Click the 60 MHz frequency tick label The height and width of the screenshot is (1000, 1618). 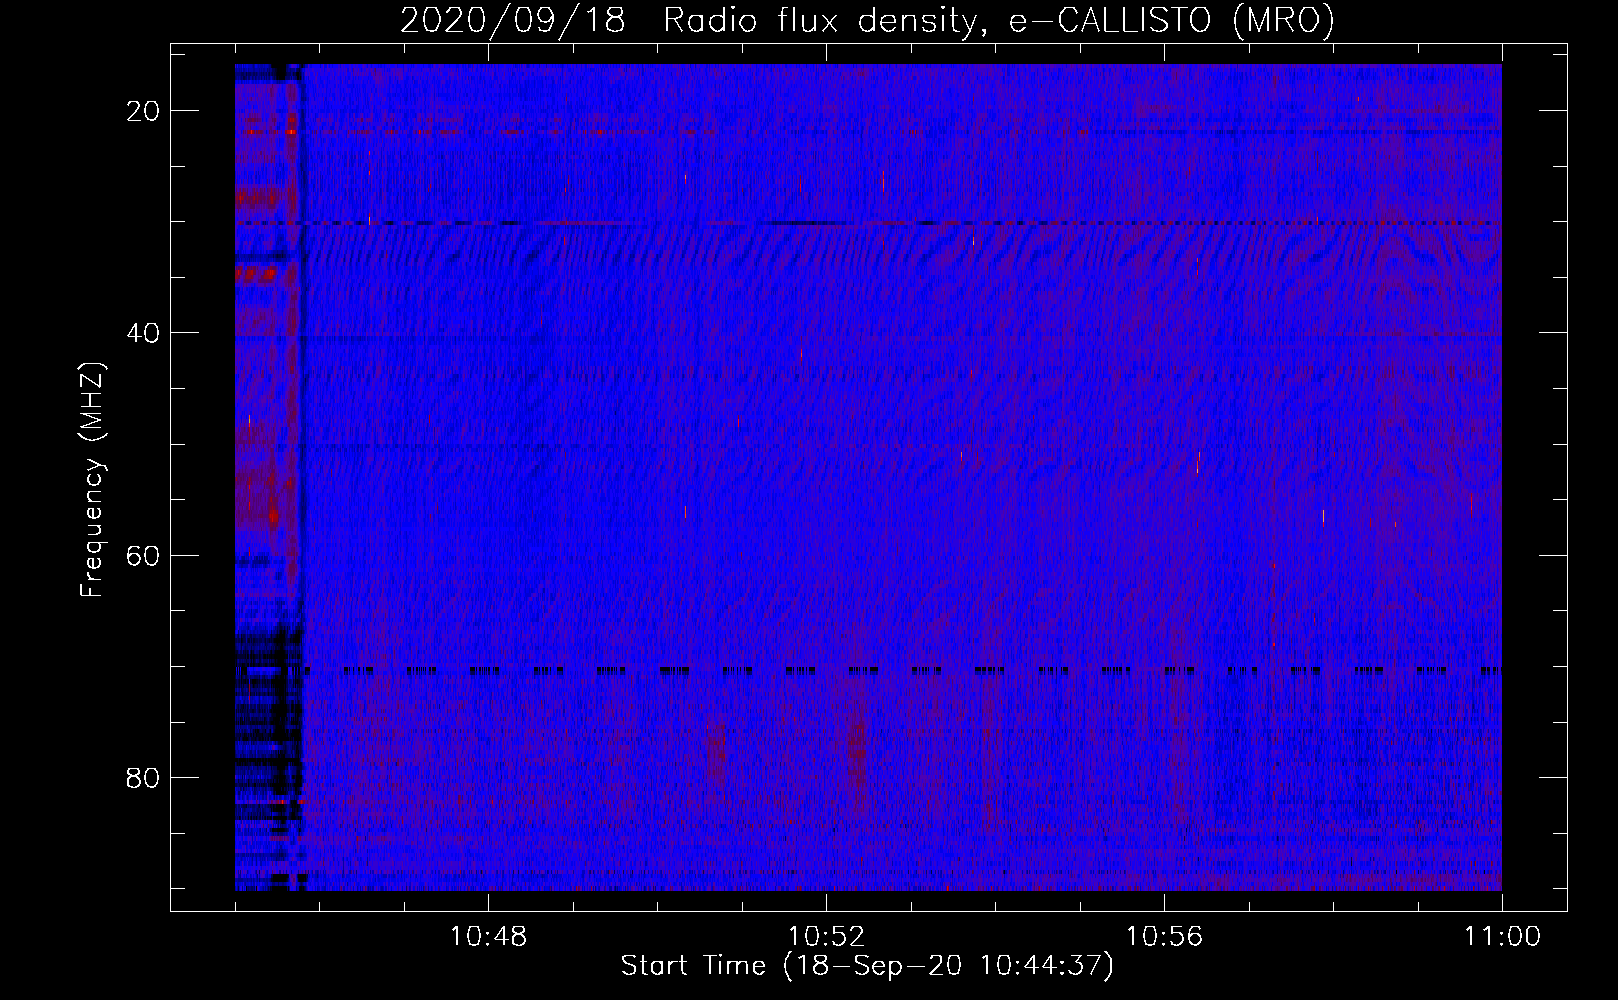[144, 555]
